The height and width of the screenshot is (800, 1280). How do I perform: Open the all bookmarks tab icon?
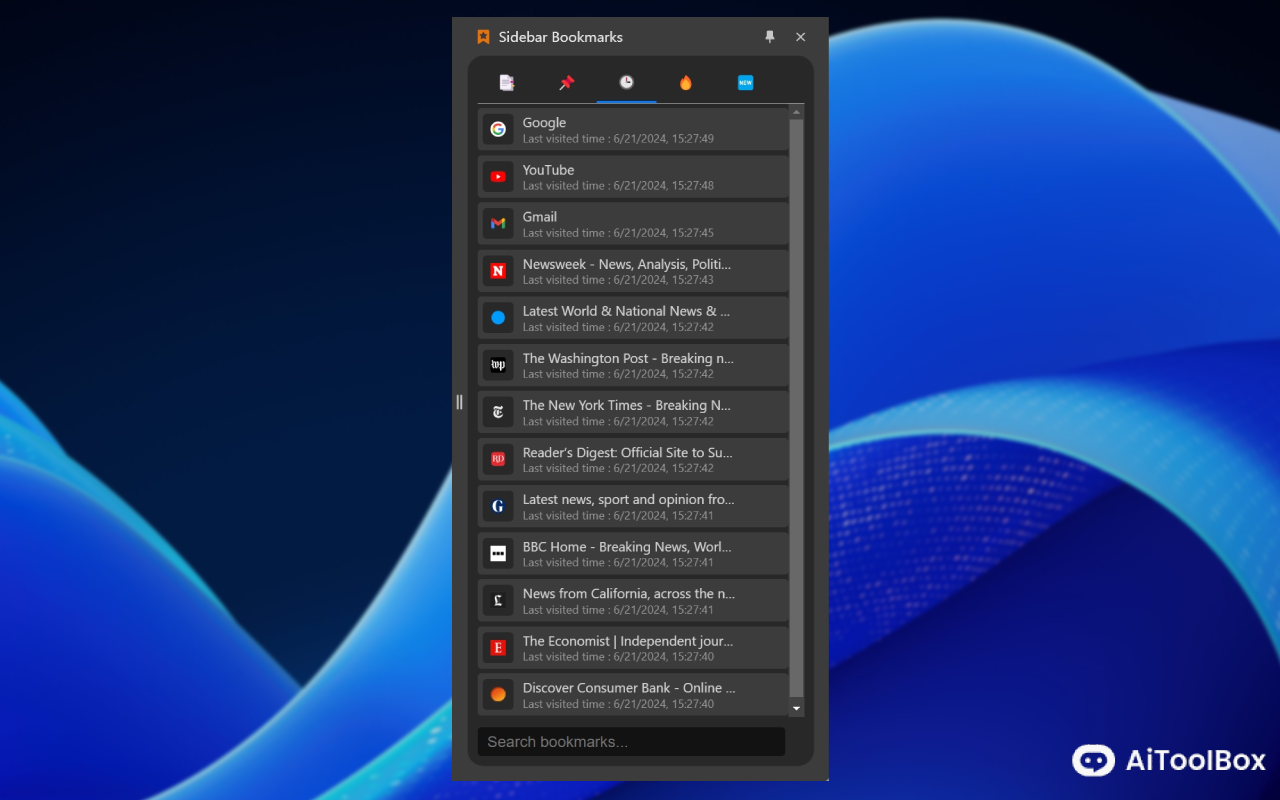[507, 83]
